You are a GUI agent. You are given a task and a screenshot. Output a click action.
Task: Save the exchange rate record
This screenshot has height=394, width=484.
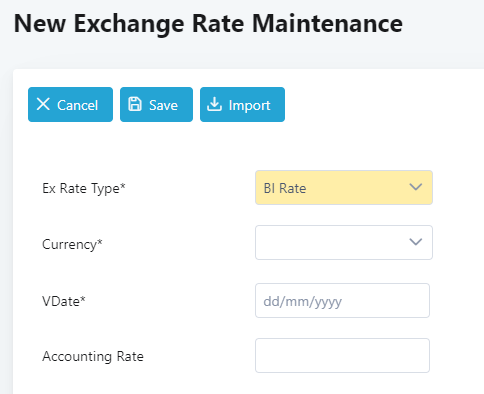click(156, 105)
